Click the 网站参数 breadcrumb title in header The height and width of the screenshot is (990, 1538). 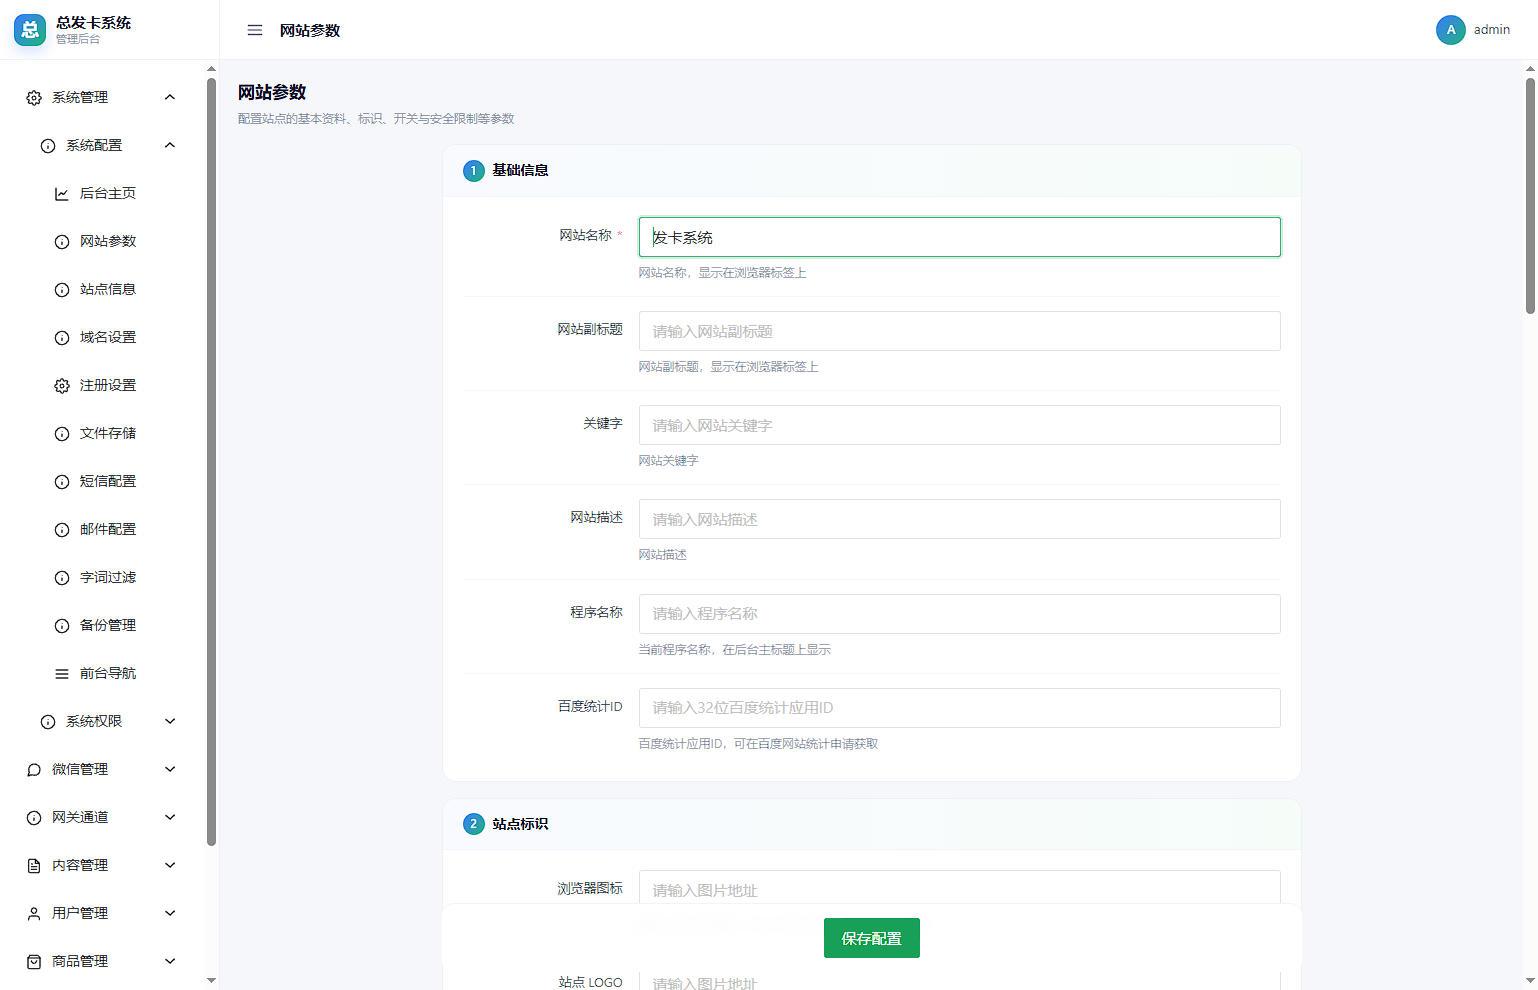point(310,30)
